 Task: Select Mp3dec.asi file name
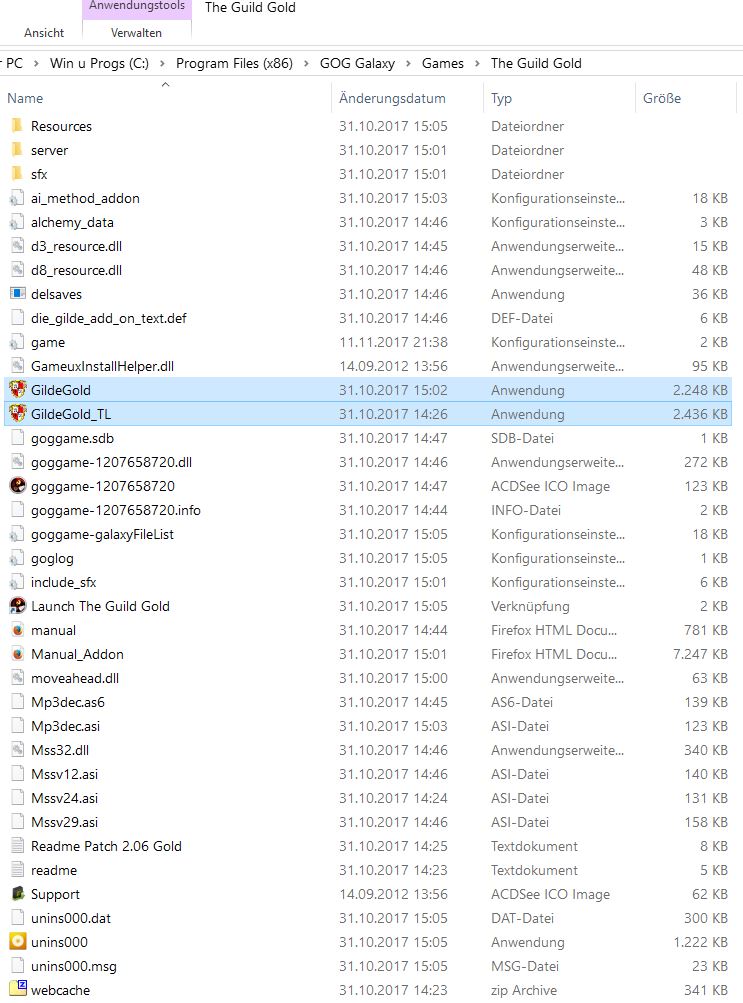[x=65, y=726]
